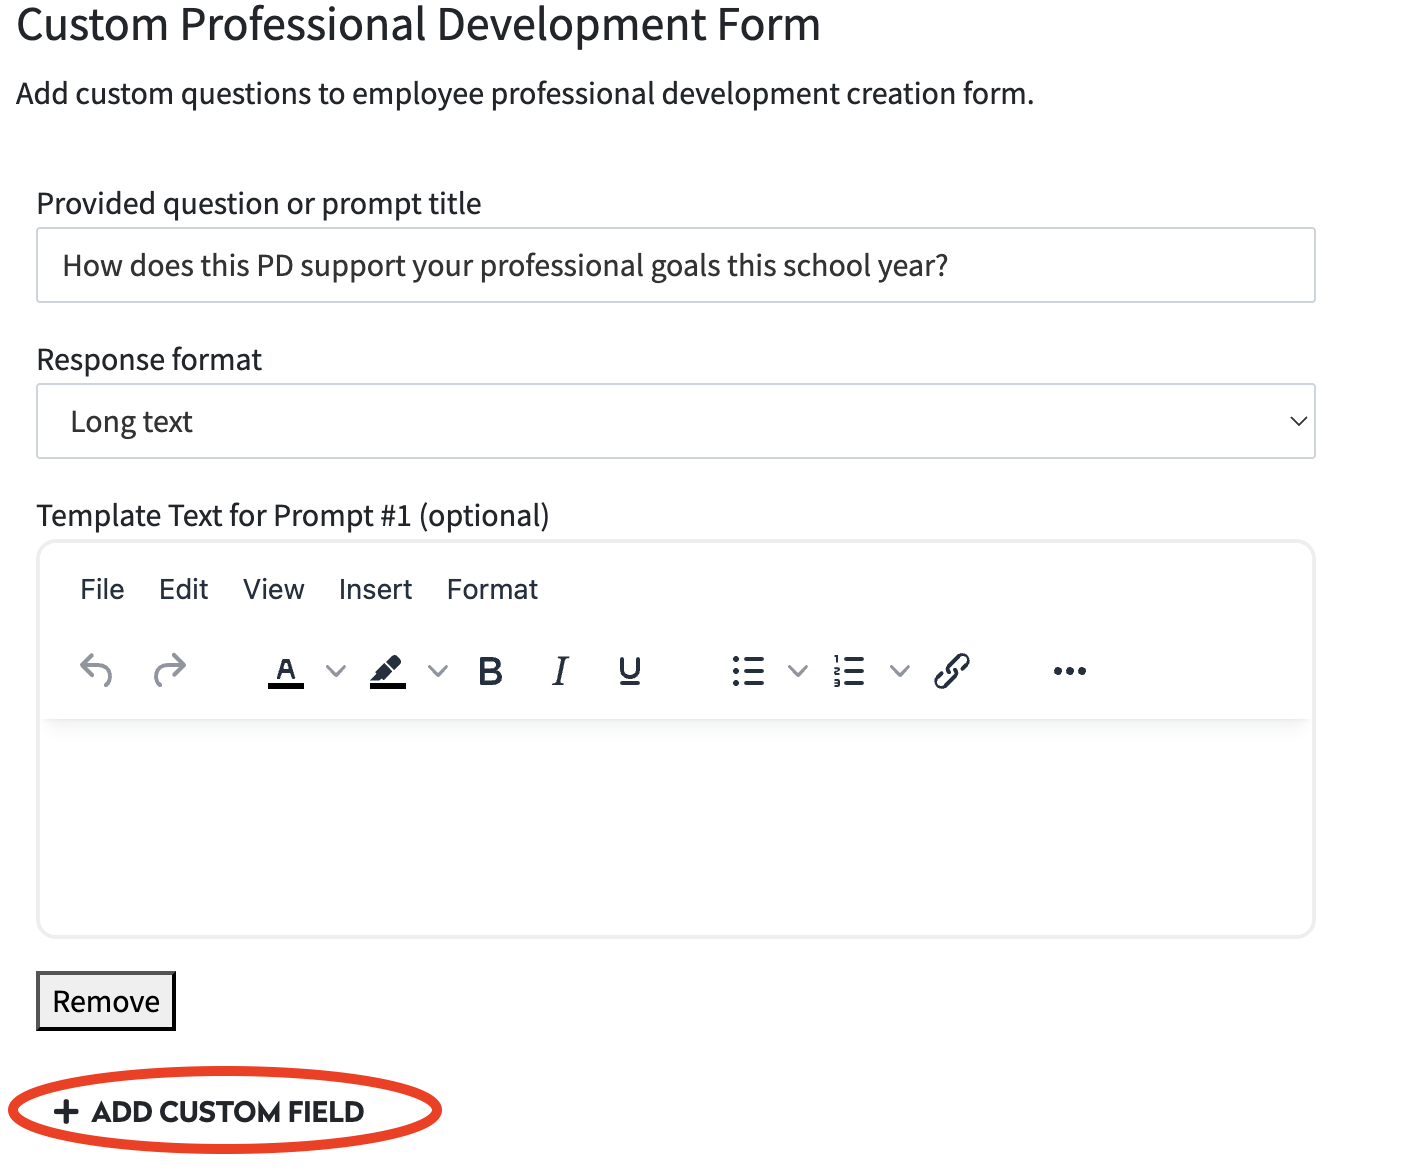Insert a numbered list

tap(849, 671)
